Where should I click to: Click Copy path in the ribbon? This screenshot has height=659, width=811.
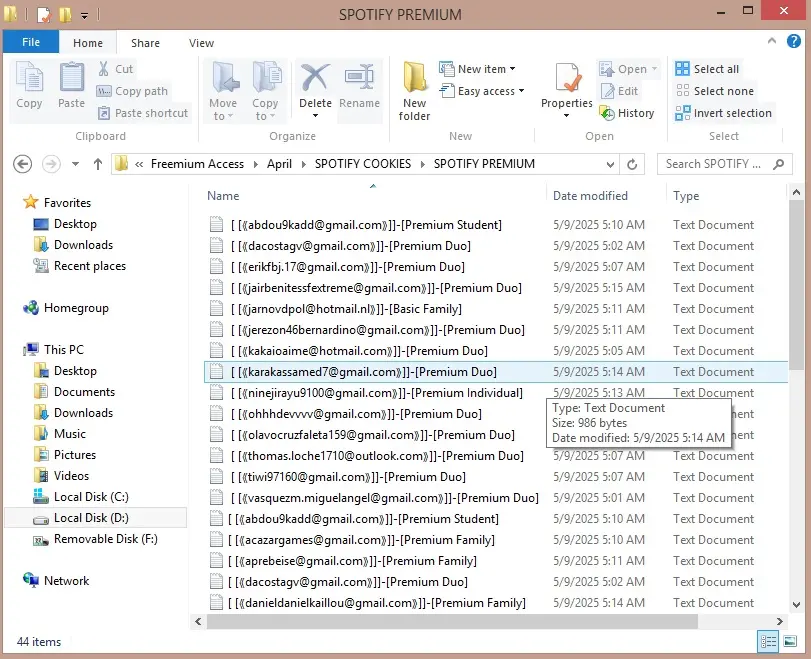(132, 91)
